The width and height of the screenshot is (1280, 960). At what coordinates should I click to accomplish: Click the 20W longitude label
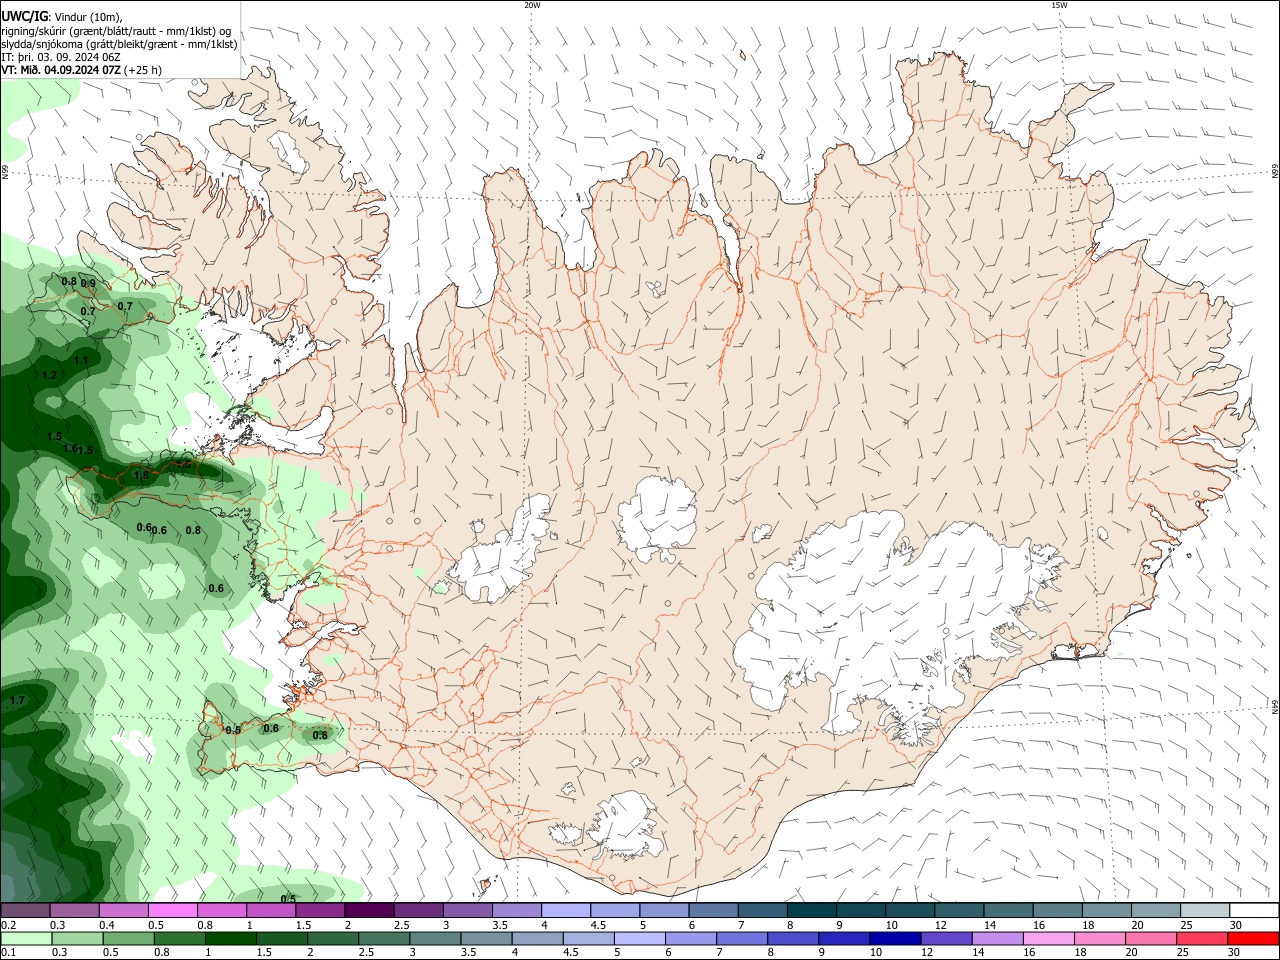point(532,5)
